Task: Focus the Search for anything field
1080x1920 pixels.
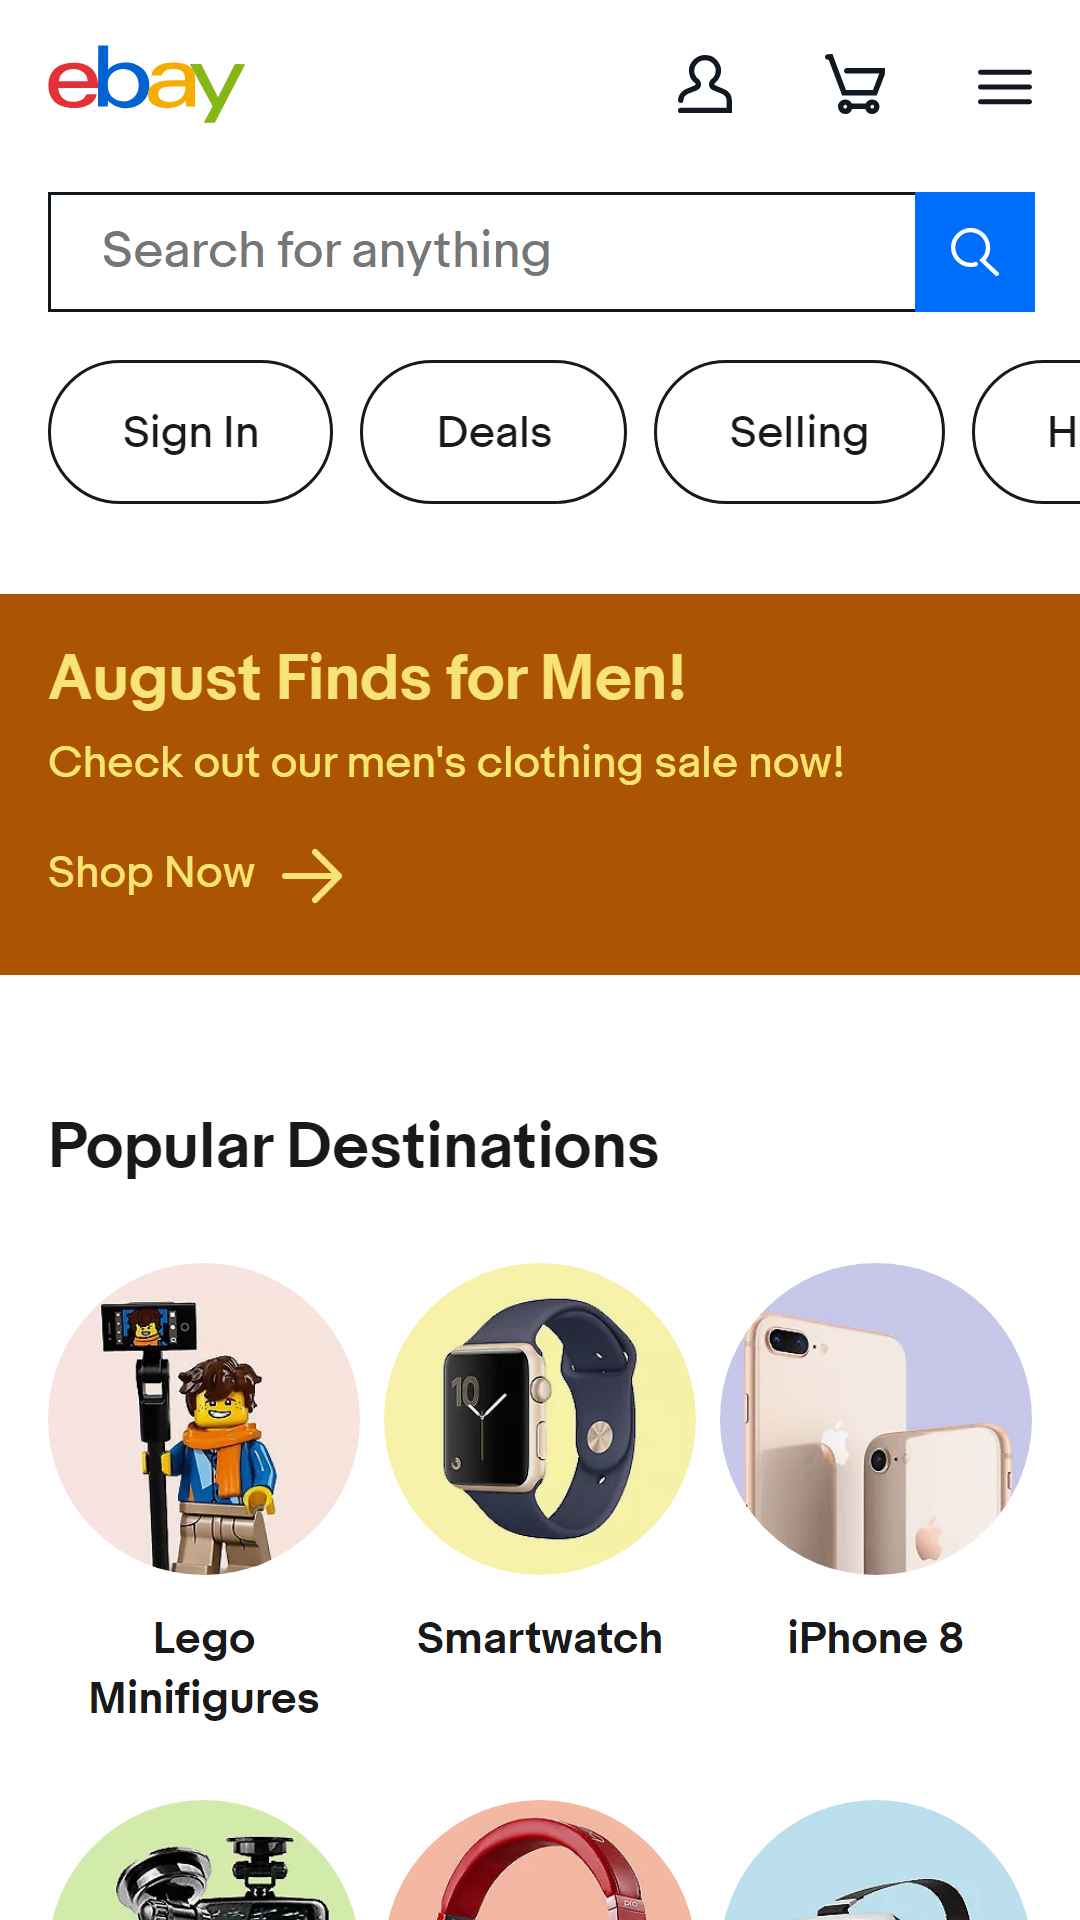Action: 482,252
